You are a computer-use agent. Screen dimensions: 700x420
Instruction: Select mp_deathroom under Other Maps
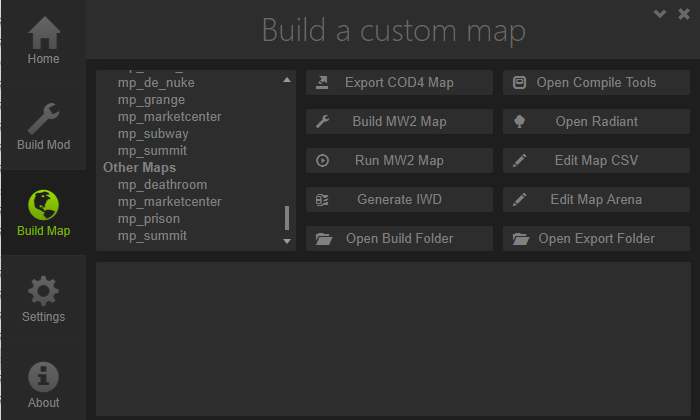[x=162, y=185]
